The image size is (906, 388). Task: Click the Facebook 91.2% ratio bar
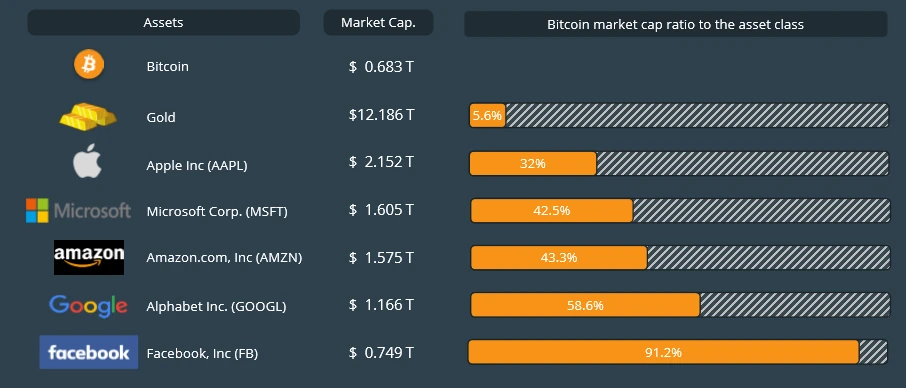pyautogui.click(x=677, y=352)
